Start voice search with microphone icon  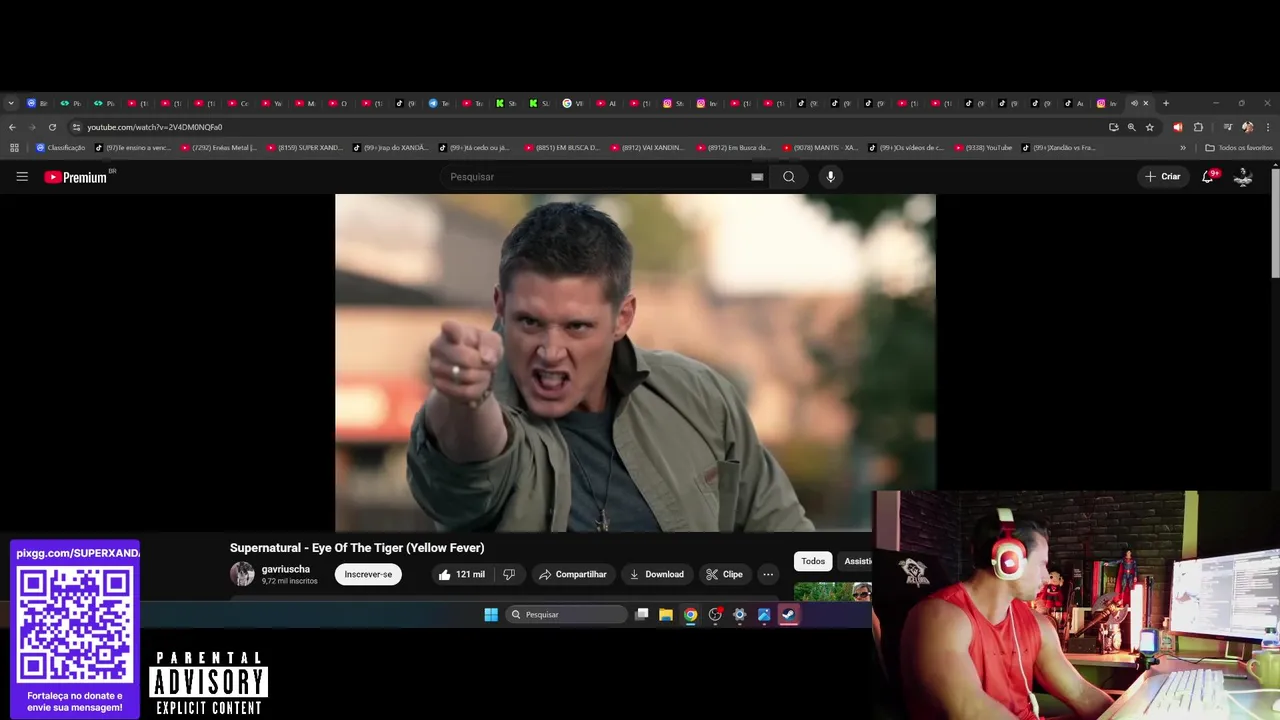coord(830,177)
